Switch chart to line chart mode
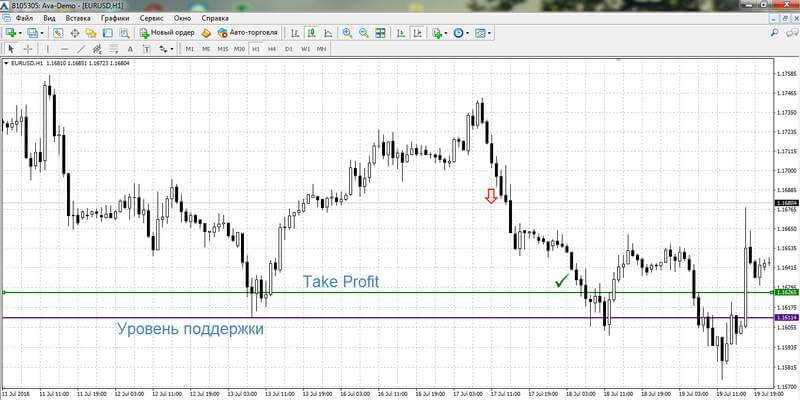The image size is (800, 400). [328, 33]
